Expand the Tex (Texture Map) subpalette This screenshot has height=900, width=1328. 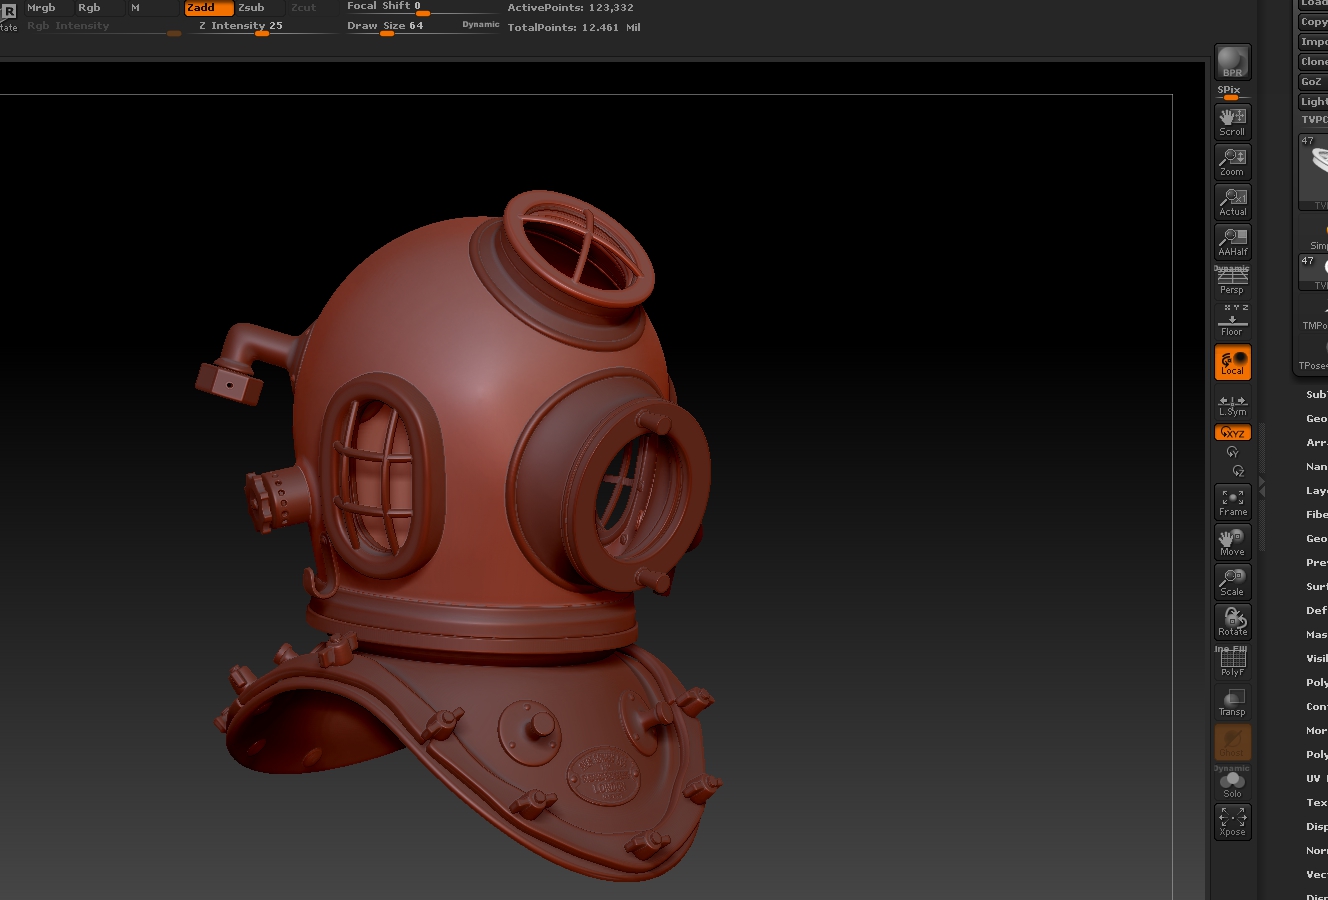(1316, 802)
